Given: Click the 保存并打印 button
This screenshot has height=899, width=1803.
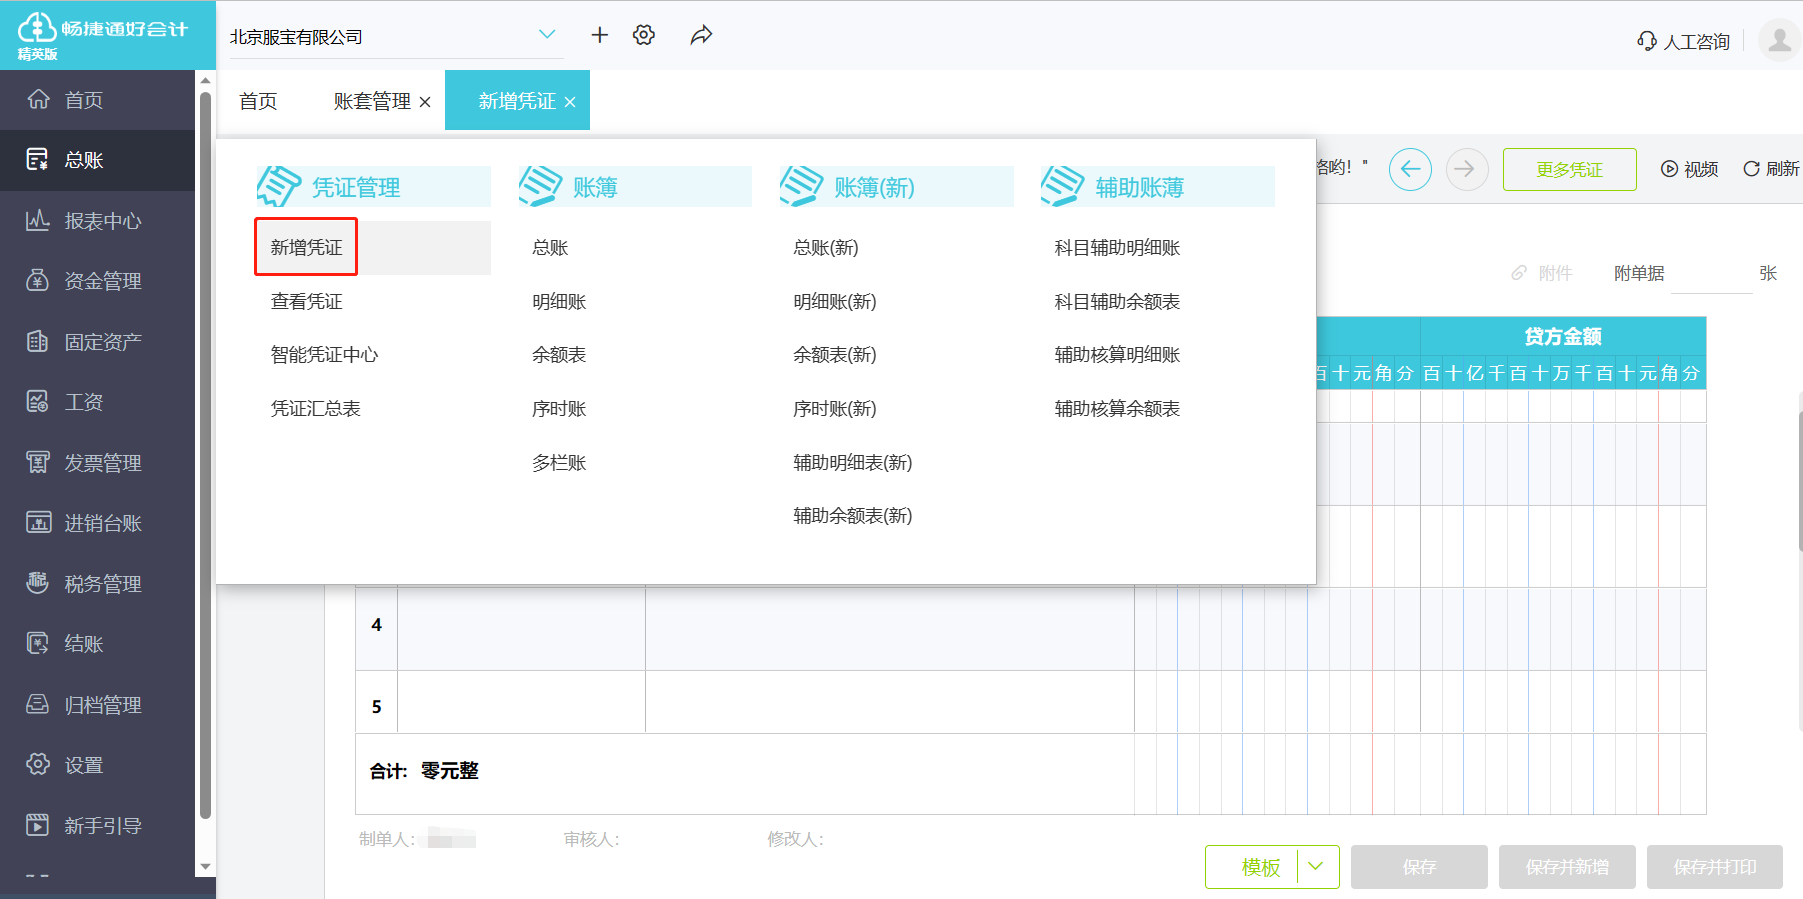Looking at the screenshot, I should click(1715, 867).
